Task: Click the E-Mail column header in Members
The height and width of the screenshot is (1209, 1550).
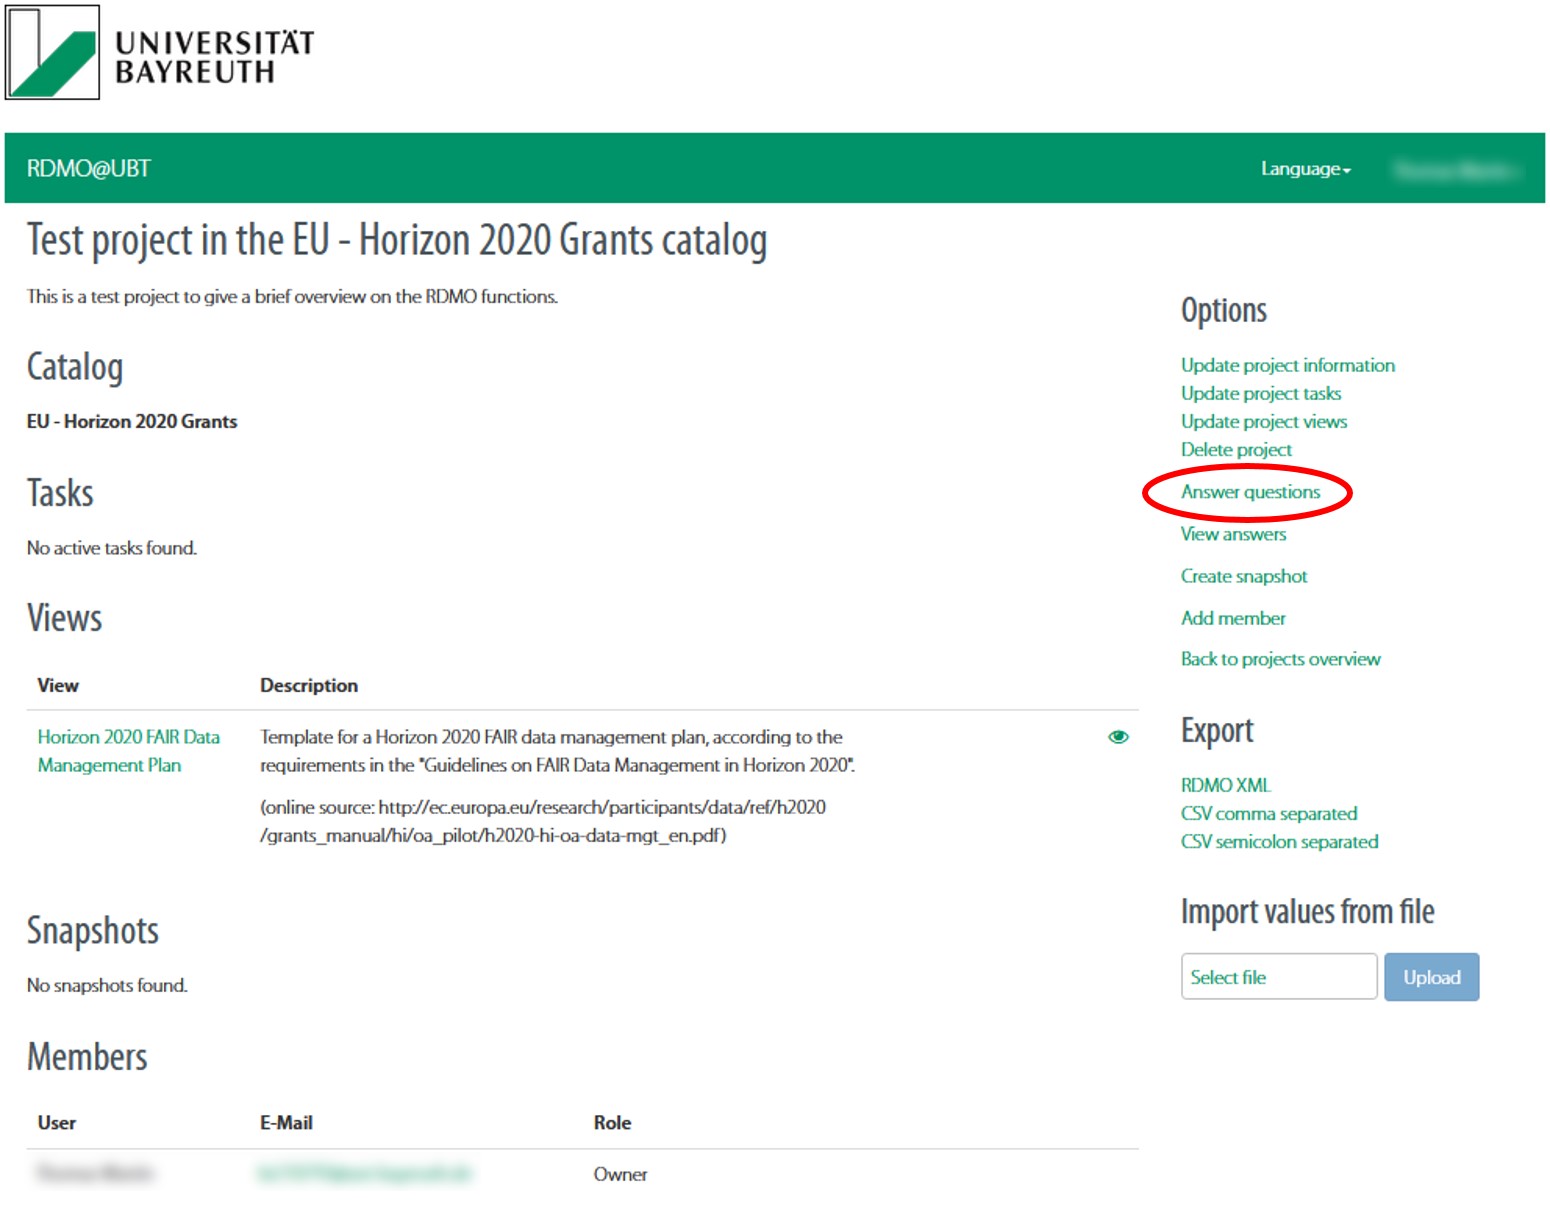Action: click(286, 1123)
